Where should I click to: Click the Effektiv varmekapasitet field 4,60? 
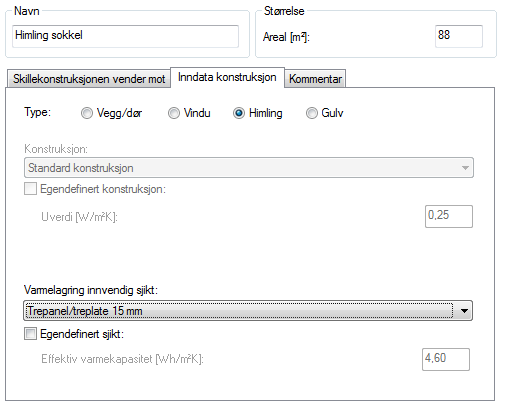(446, 359)
